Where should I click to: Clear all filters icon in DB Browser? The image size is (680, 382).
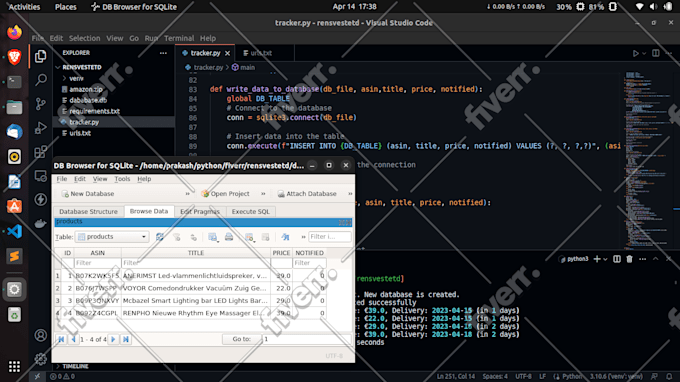[177, 237]
